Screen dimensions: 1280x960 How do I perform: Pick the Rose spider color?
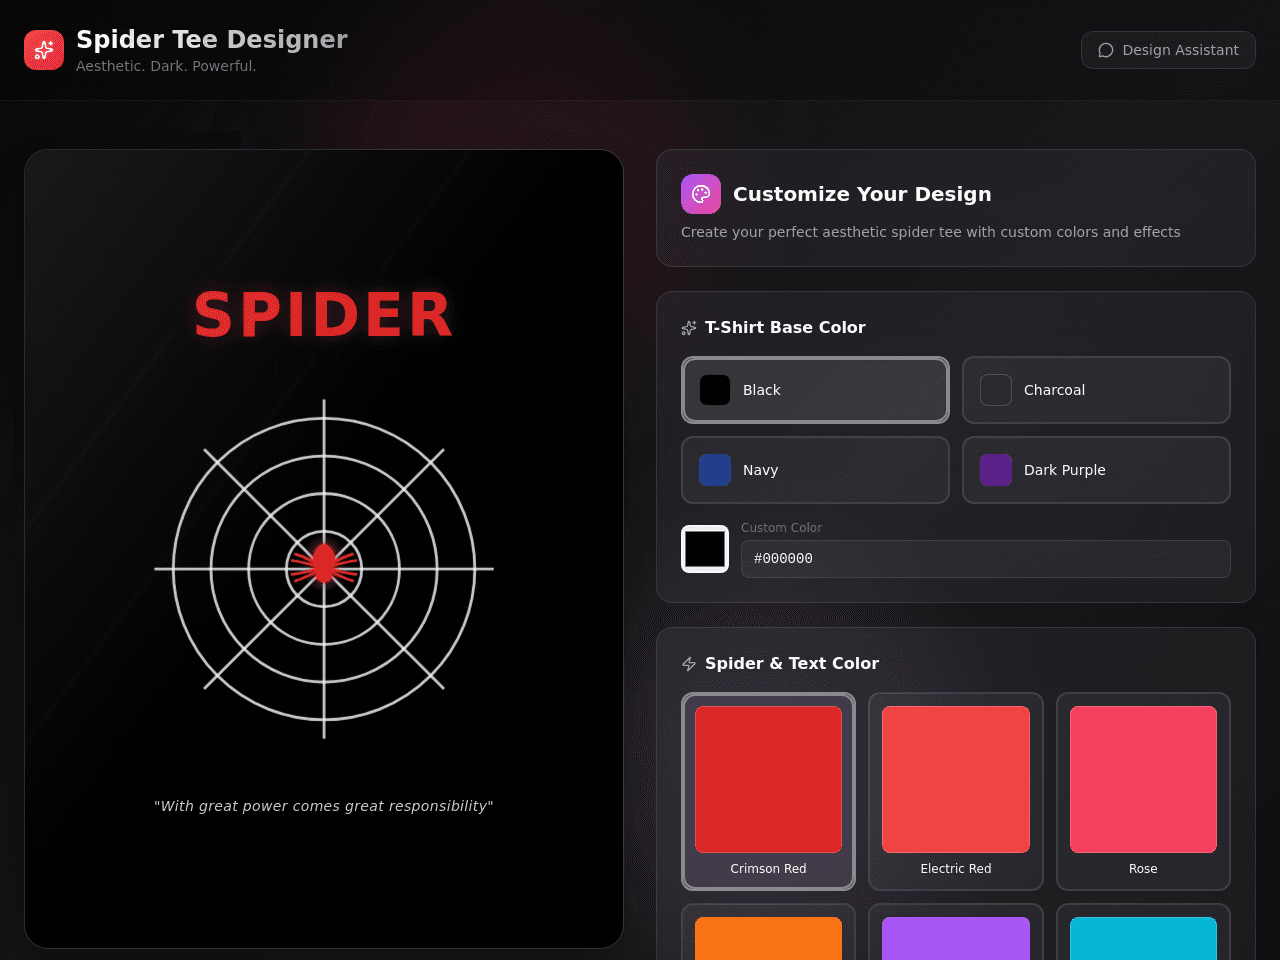(1143, 791)
